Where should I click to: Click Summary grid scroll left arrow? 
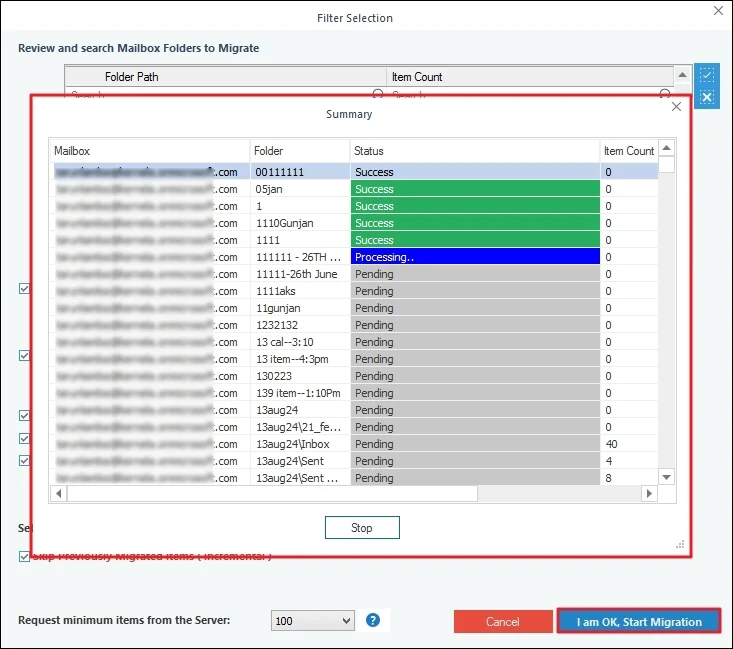[58, 494]
